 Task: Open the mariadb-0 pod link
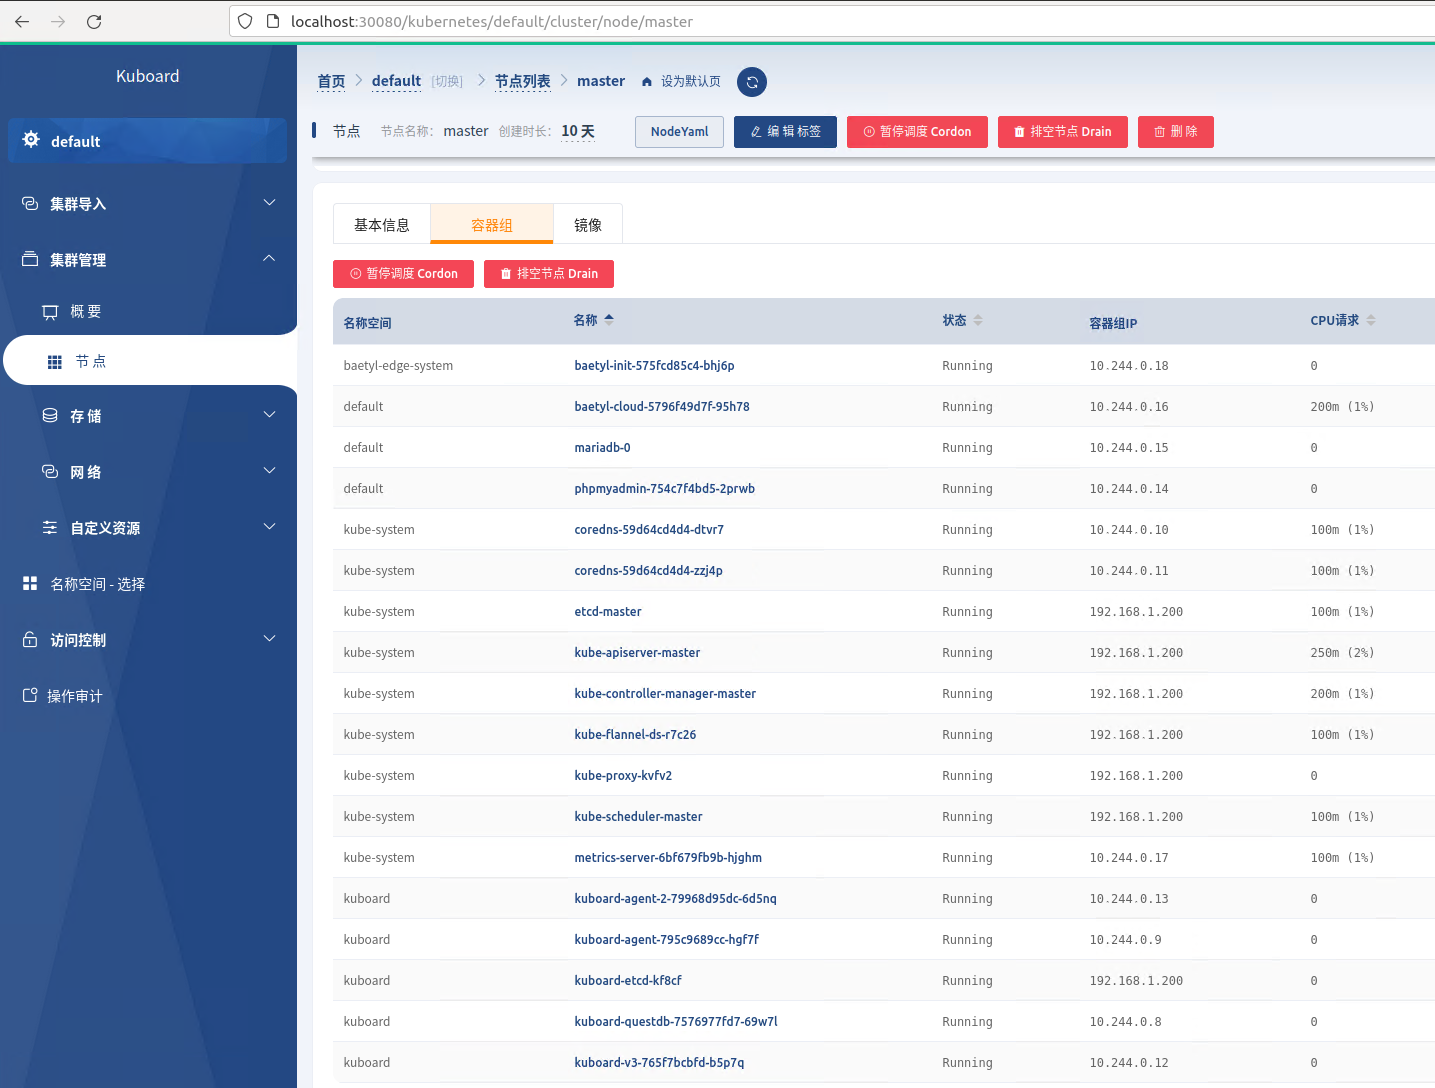pos(602,448)
